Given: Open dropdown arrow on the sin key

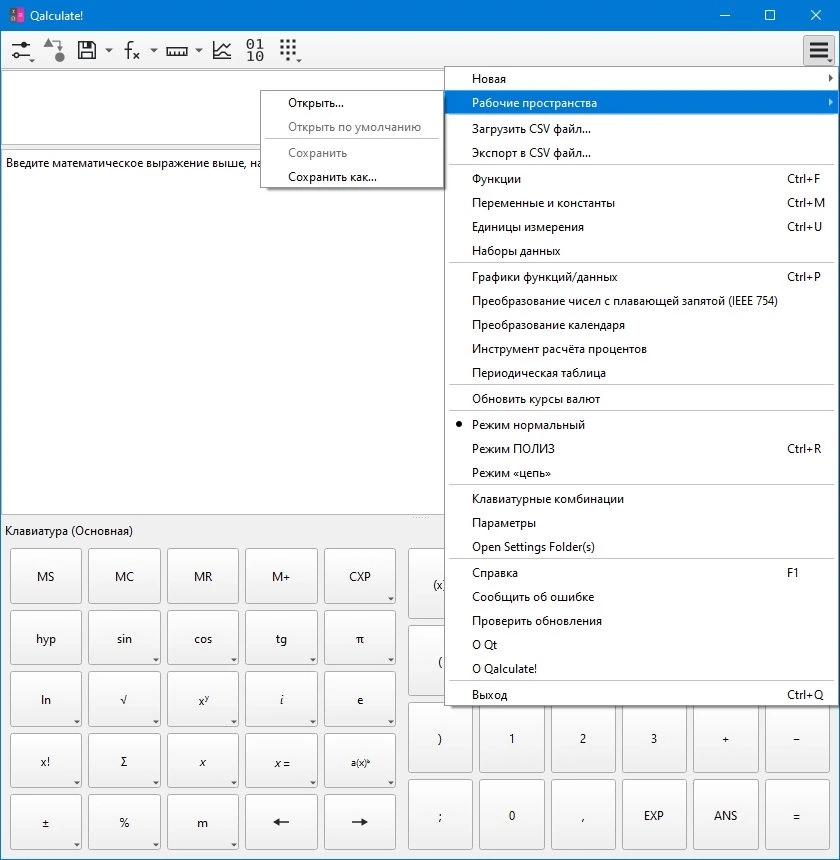Looking at the screenshot, I should [x=156, y=660].
